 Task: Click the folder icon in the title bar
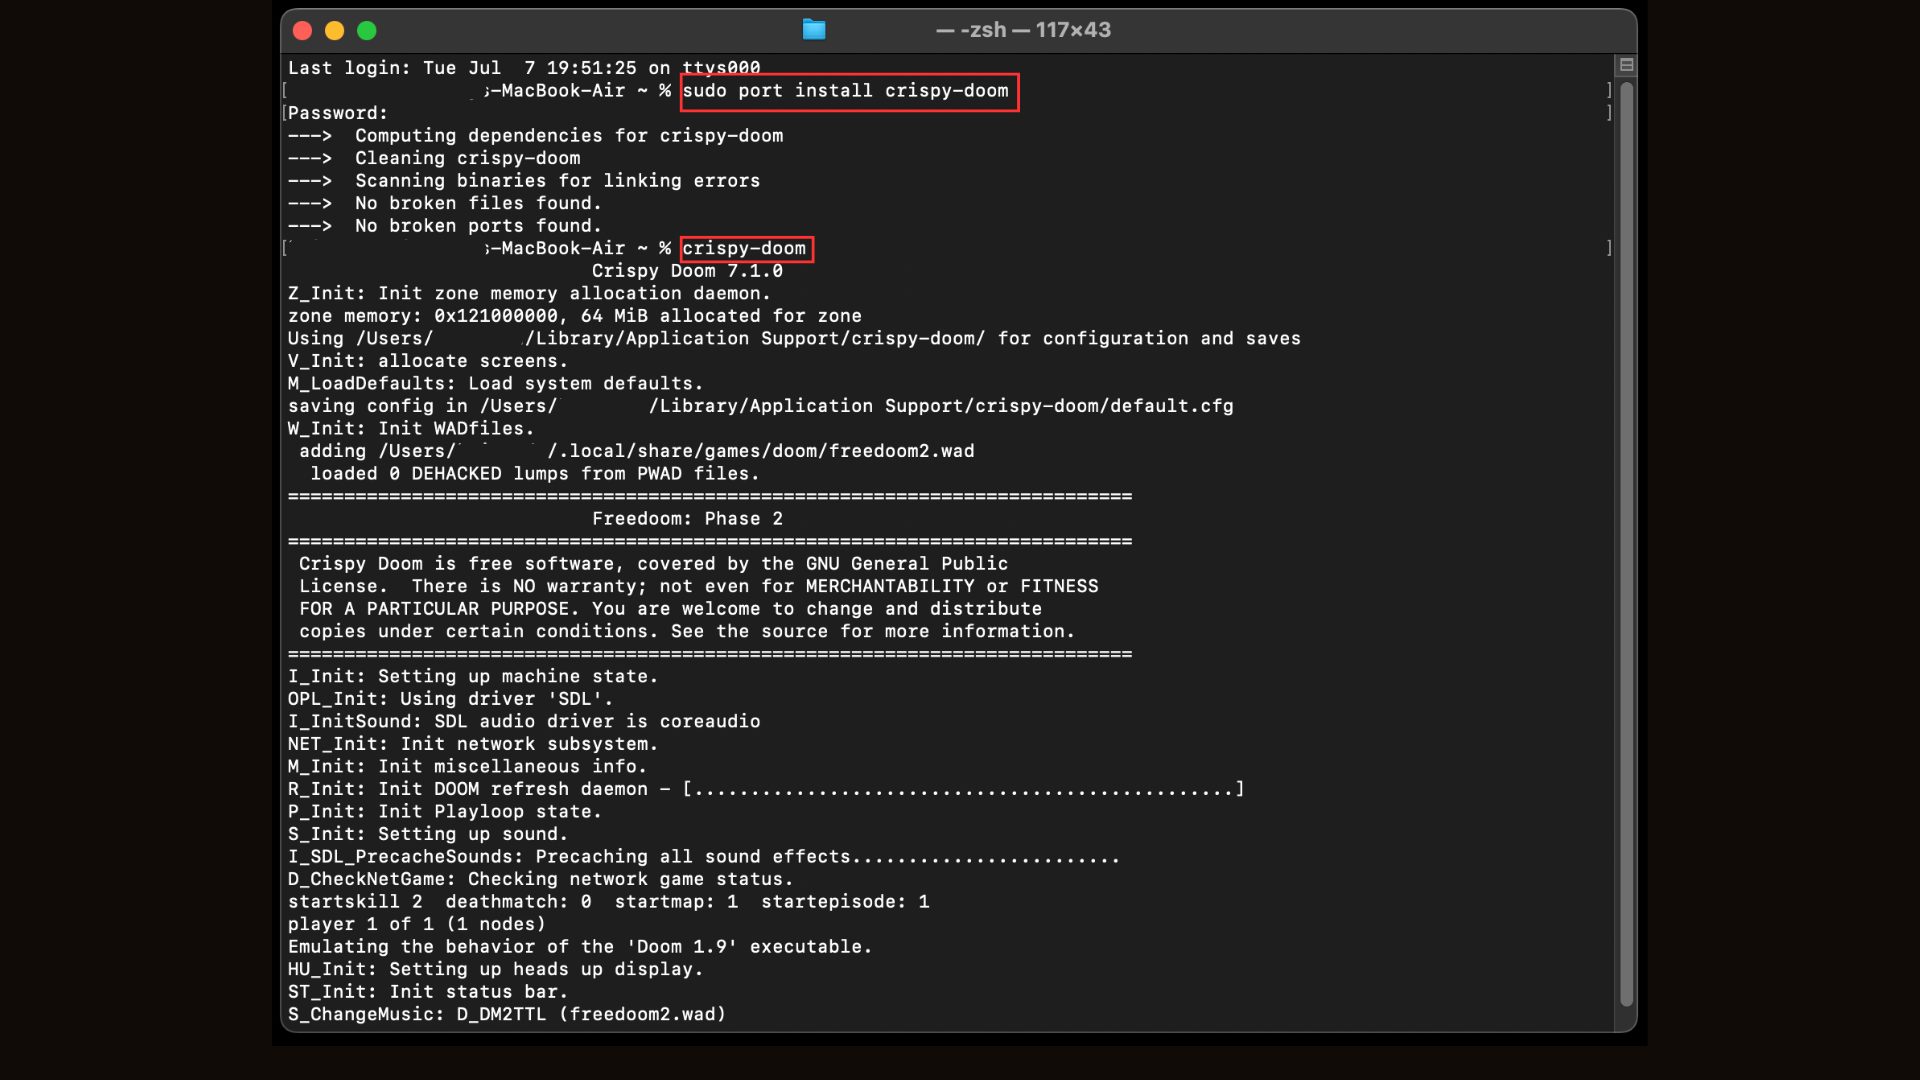pyautogui.click(x=814, y=30)
